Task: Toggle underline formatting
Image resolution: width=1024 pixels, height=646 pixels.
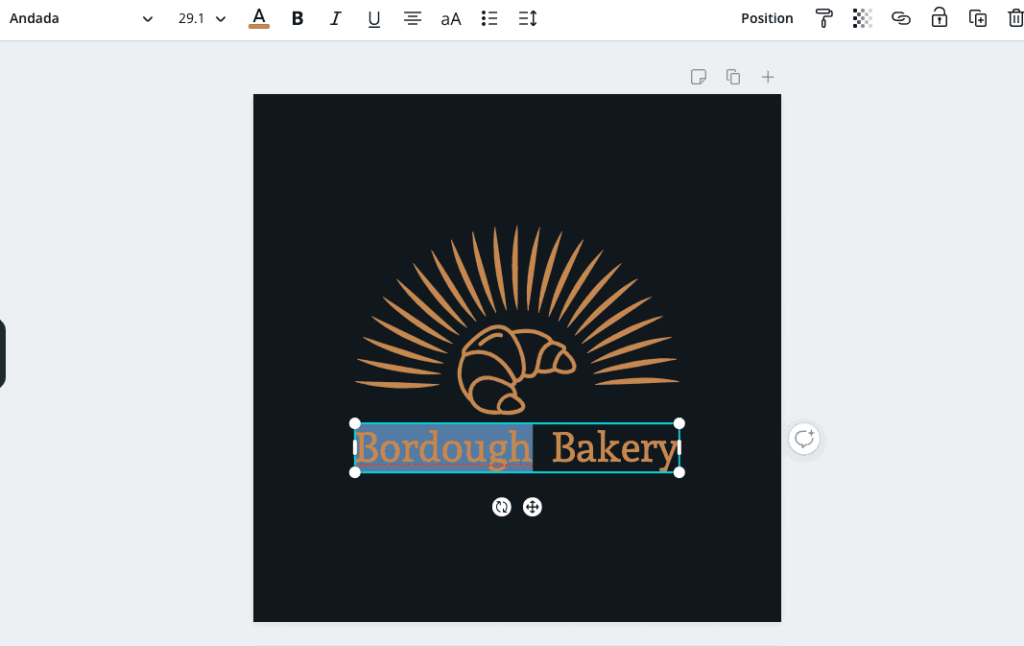Action: pyautogui.click(x=374, y=18)
